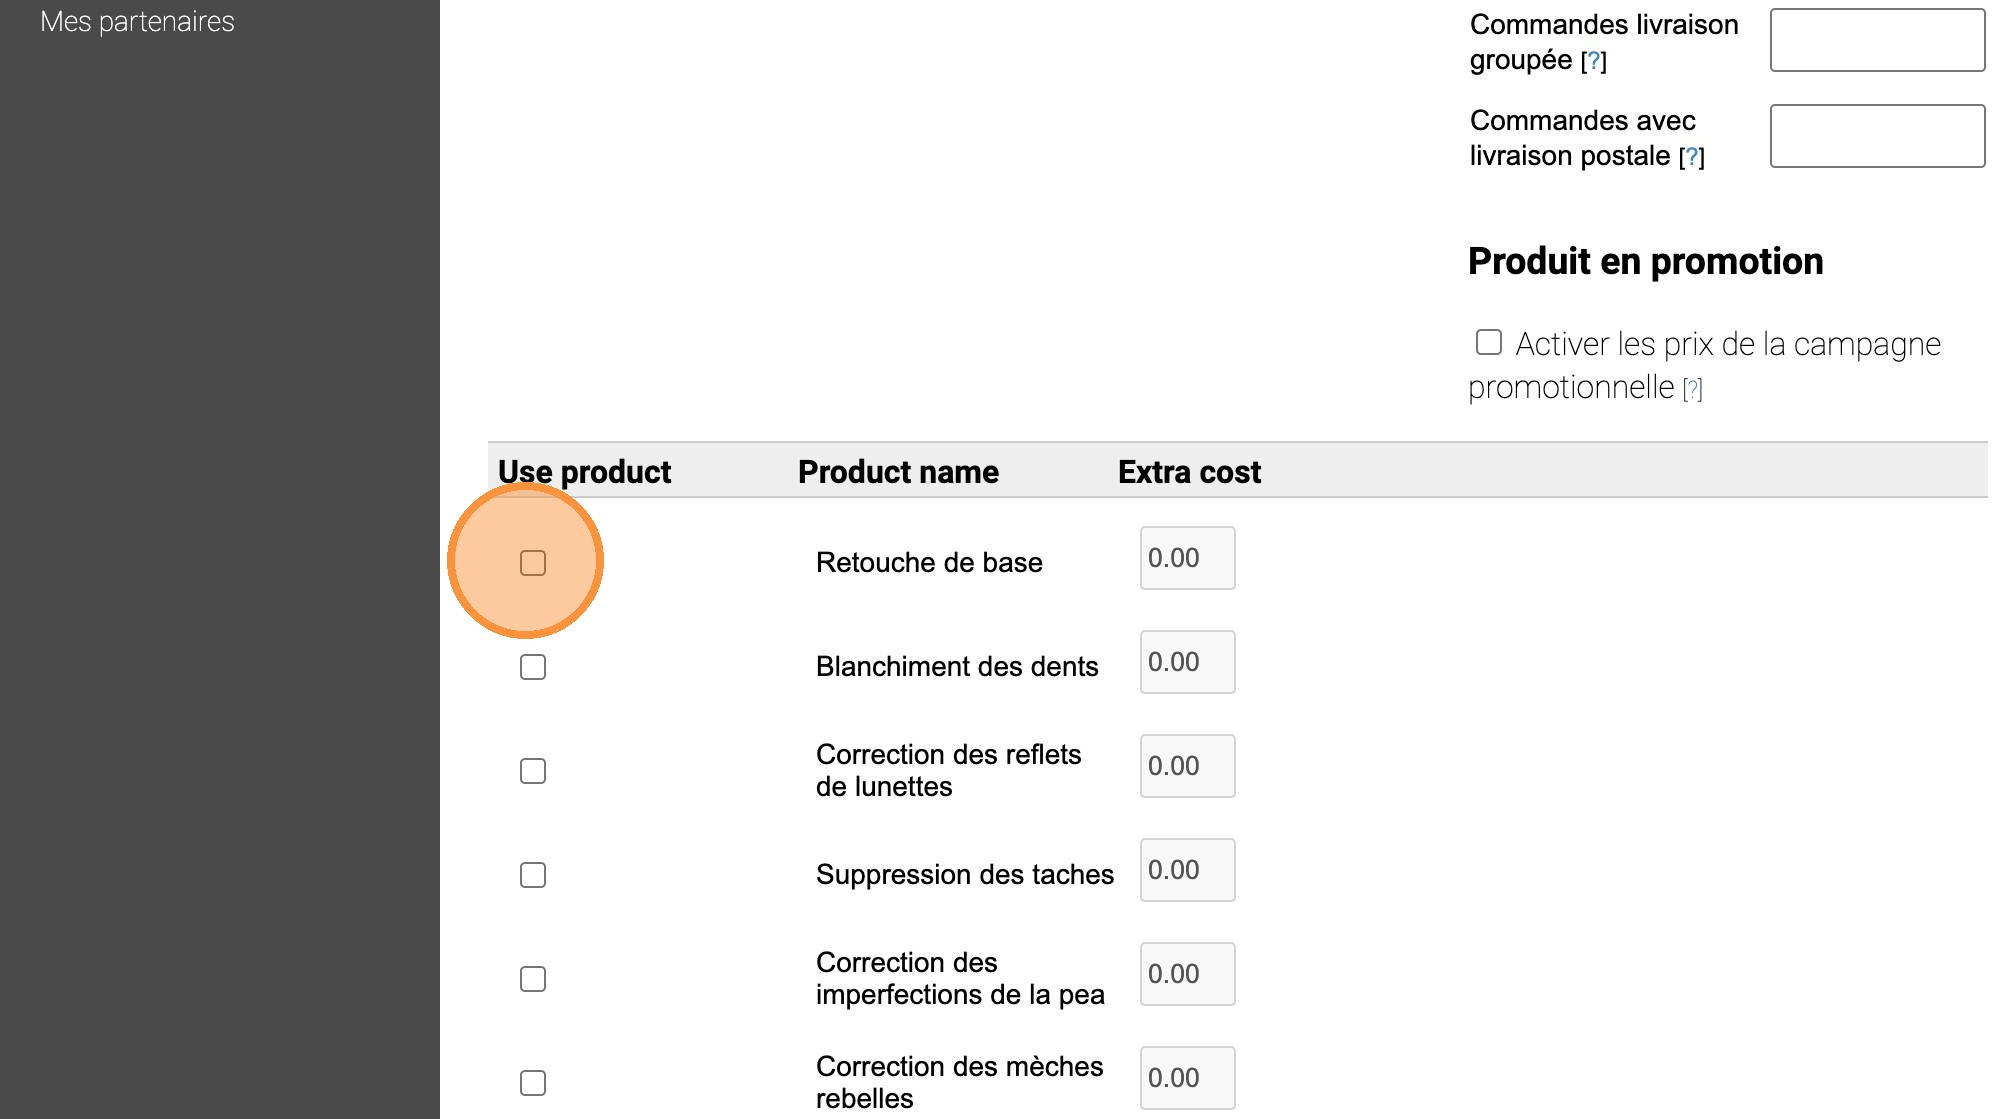Tick Correction des reflets de lunettes checkbox
The width and height of the screenshot is (2001, 1119).
coord(533,771)
